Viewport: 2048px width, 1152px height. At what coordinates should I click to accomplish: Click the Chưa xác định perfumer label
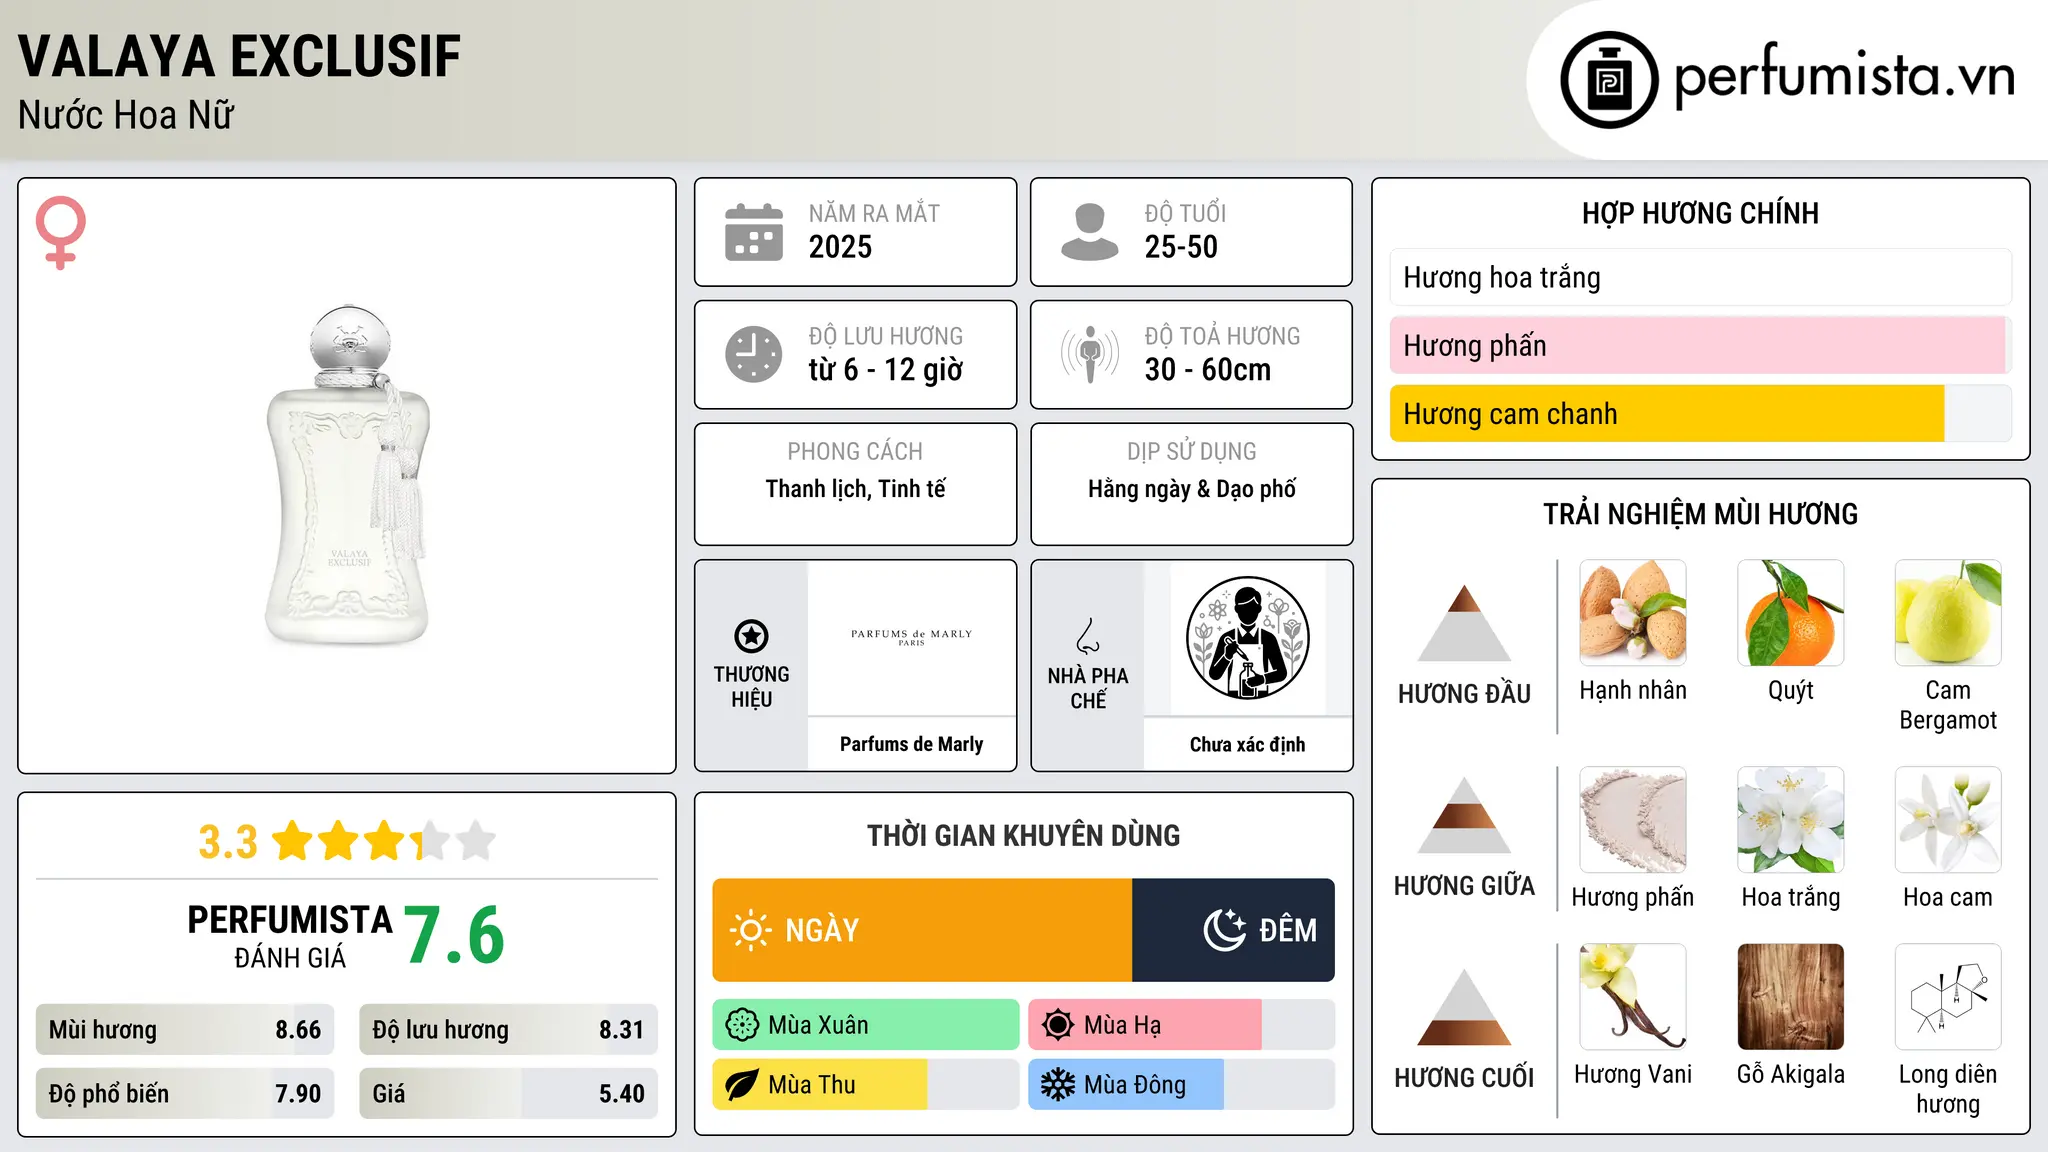(x=1247, y=744)
